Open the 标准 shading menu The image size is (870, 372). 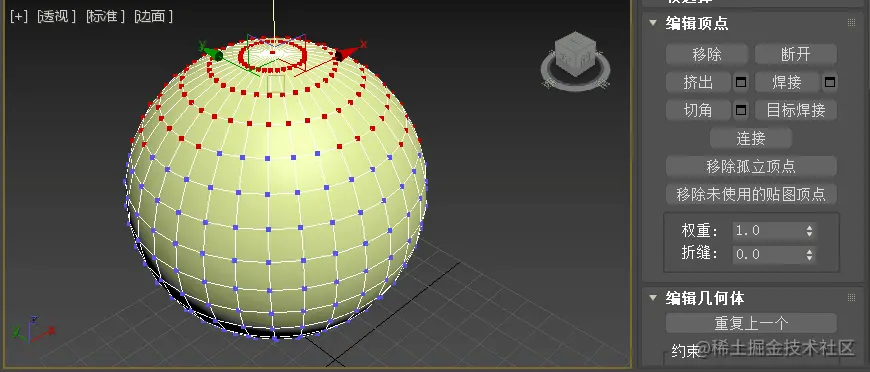coord(105,16)
